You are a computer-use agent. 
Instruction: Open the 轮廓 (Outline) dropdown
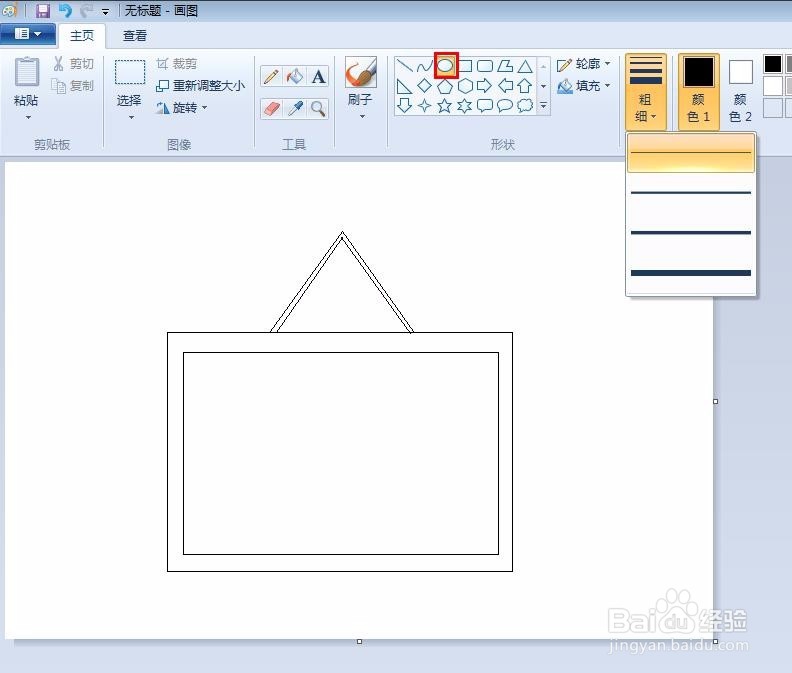click(584, 64)
